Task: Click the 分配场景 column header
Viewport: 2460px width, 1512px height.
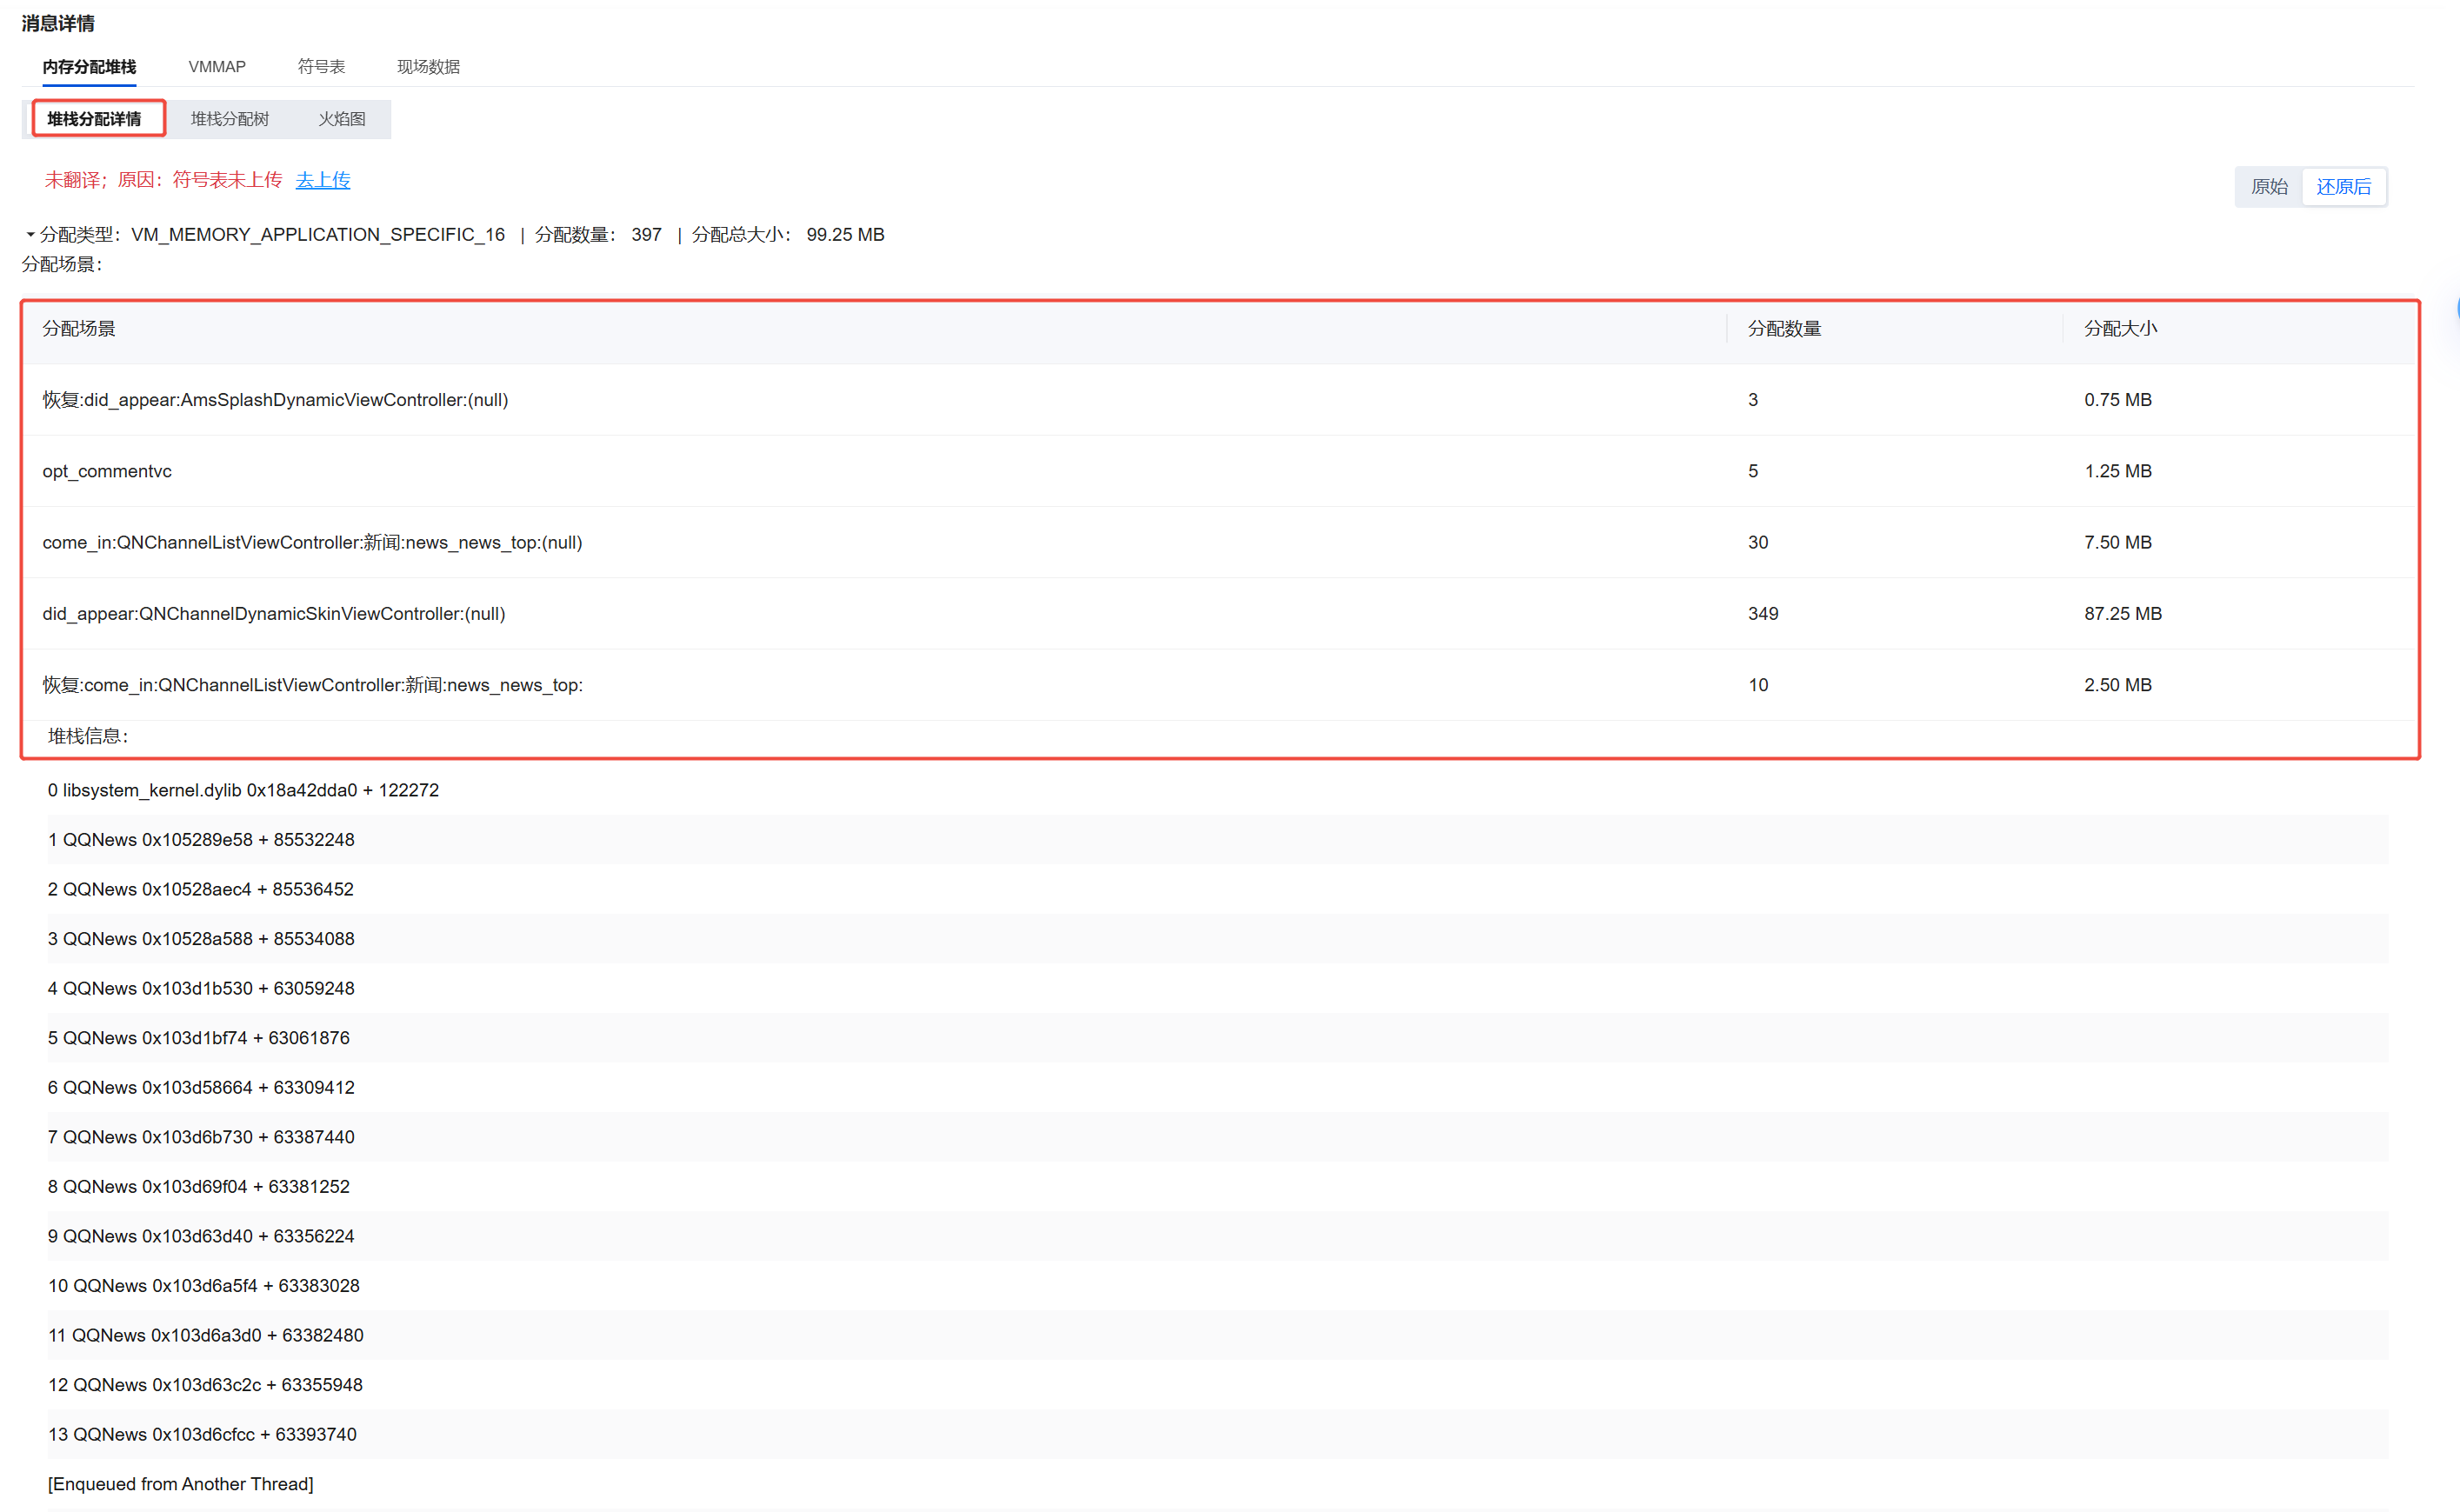Action: point(79,329)
